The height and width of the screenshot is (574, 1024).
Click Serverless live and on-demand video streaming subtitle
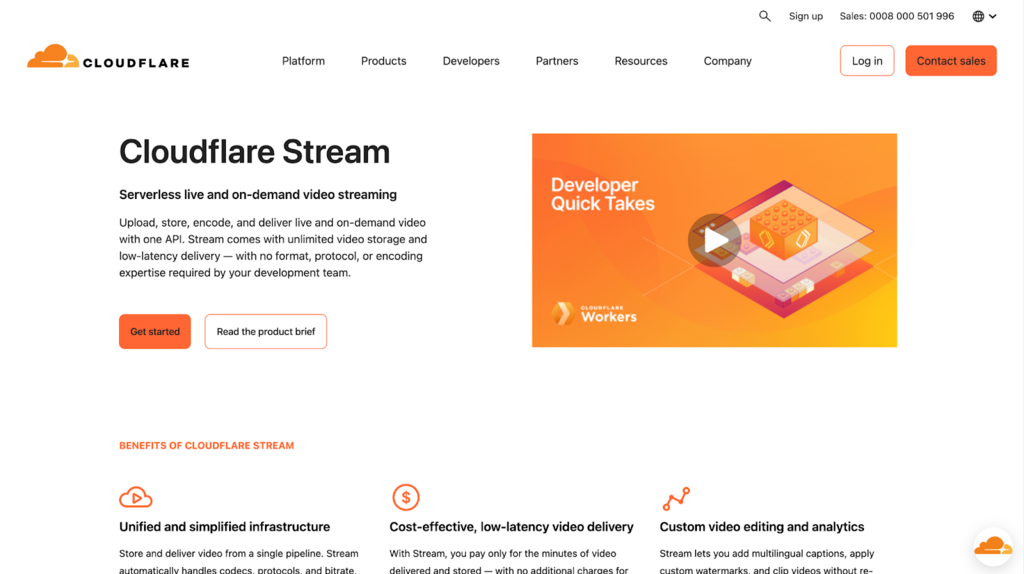258,195
